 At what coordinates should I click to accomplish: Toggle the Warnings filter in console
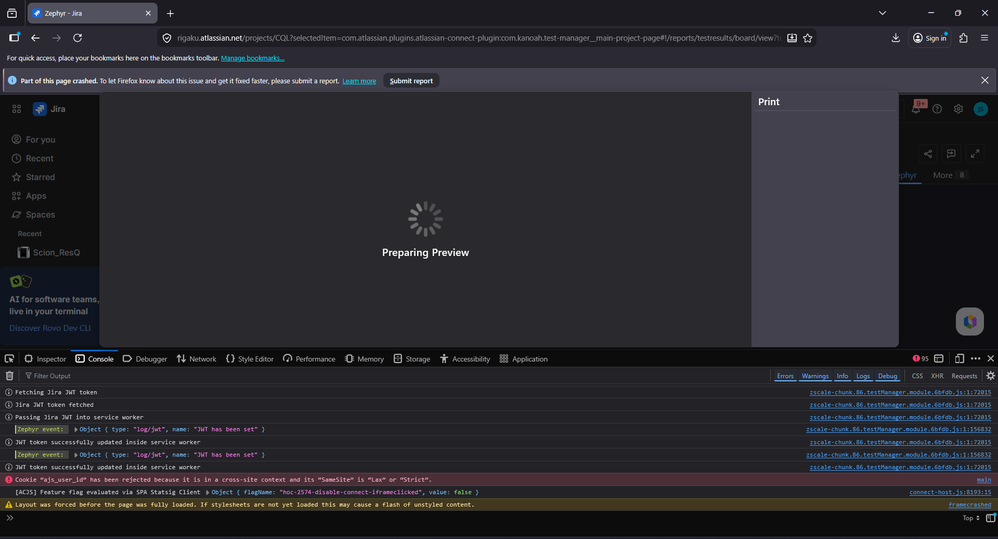click(815, 376)
